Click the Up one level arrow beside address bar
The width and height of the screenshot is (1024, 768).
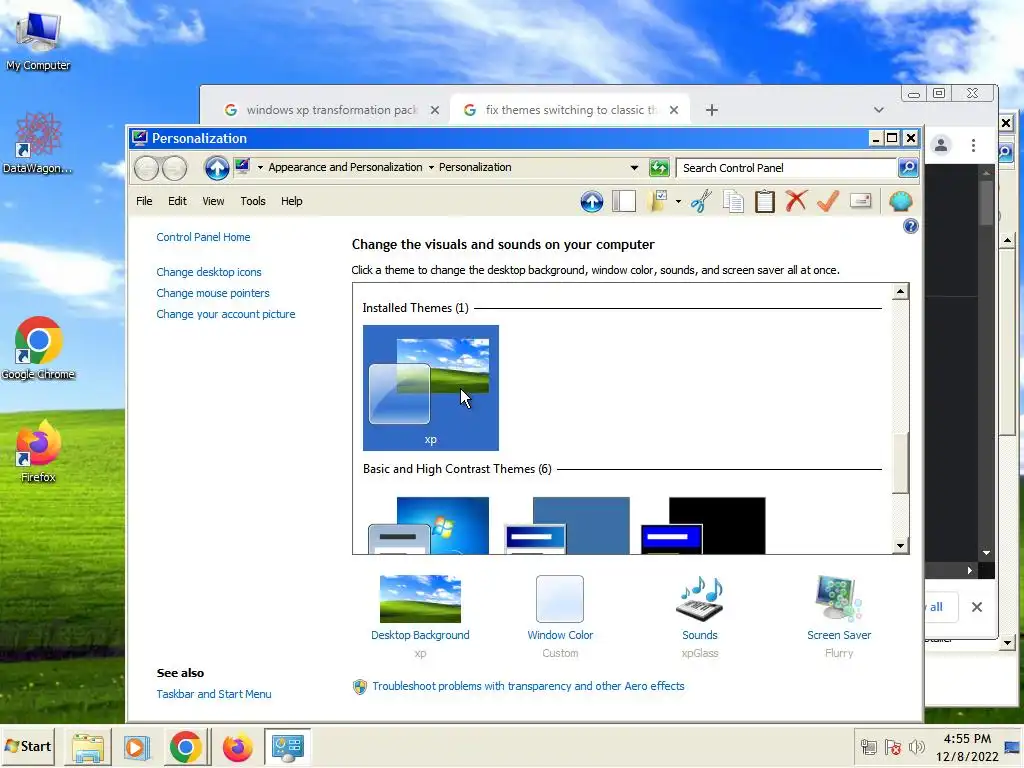[x=217, y=168]
